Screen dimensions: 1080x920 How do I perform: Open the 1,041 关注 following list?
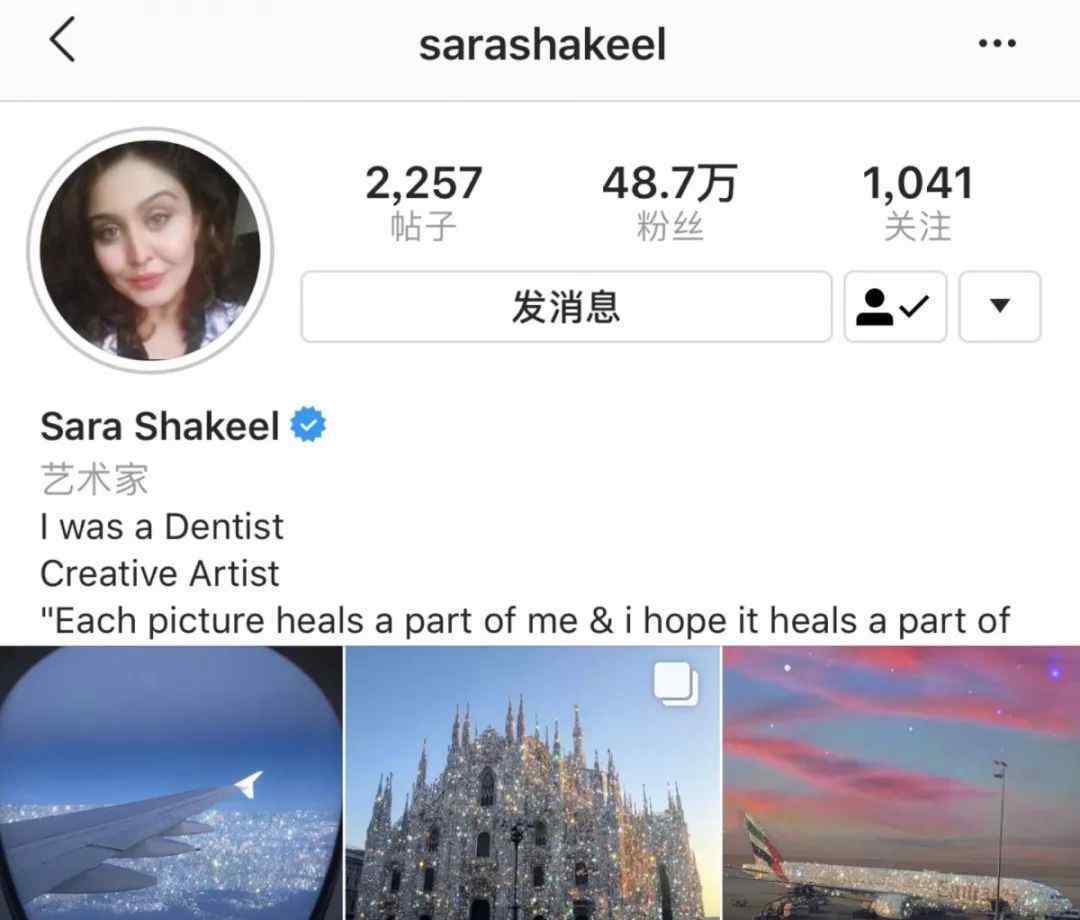click(917, 202)
